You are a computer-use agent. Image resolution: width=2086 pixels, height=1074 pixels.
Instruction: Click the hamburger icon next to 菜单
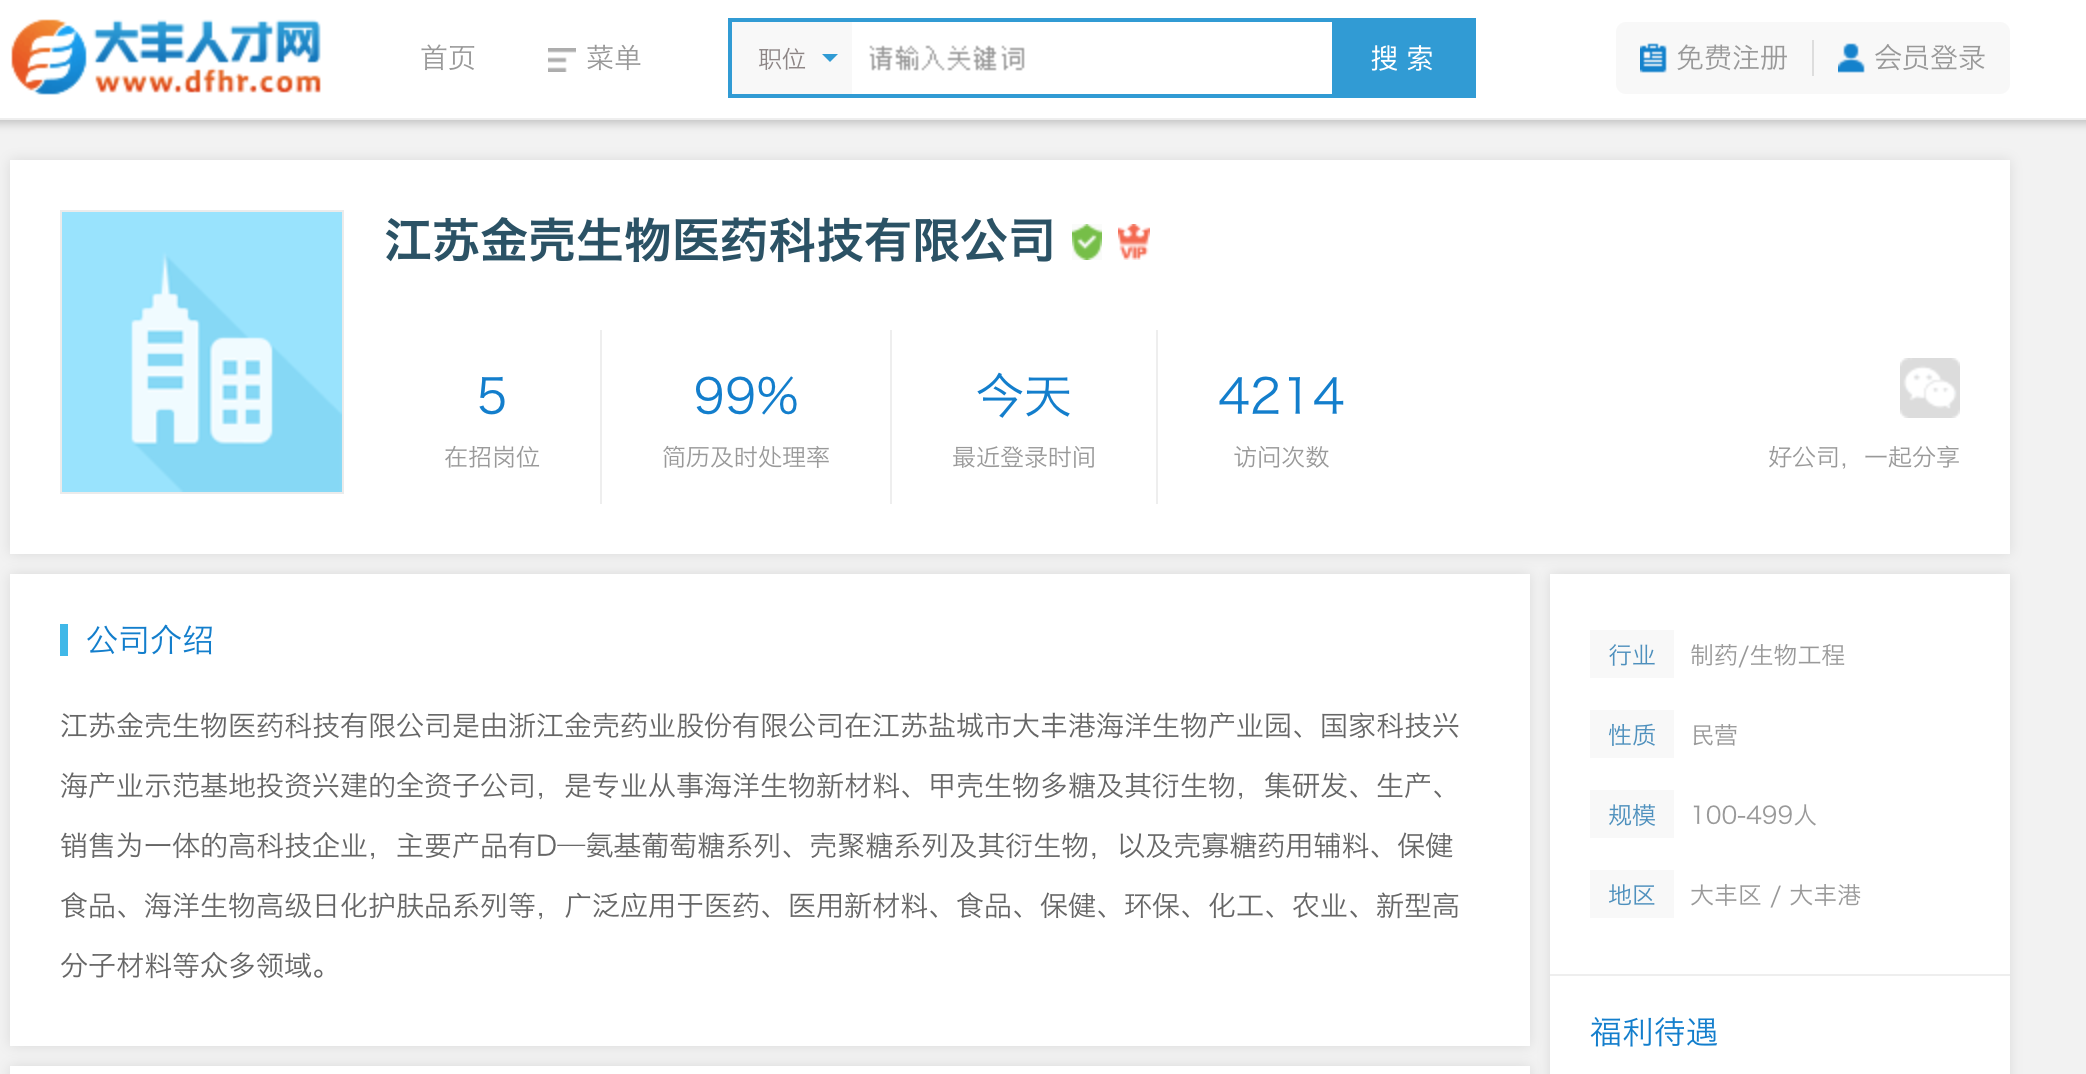pos(561,60)
